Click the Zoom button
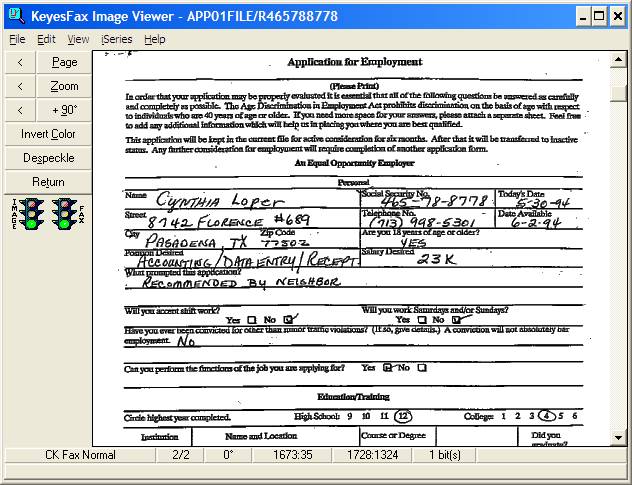This screenshot has height=485, width=632. 64,86
